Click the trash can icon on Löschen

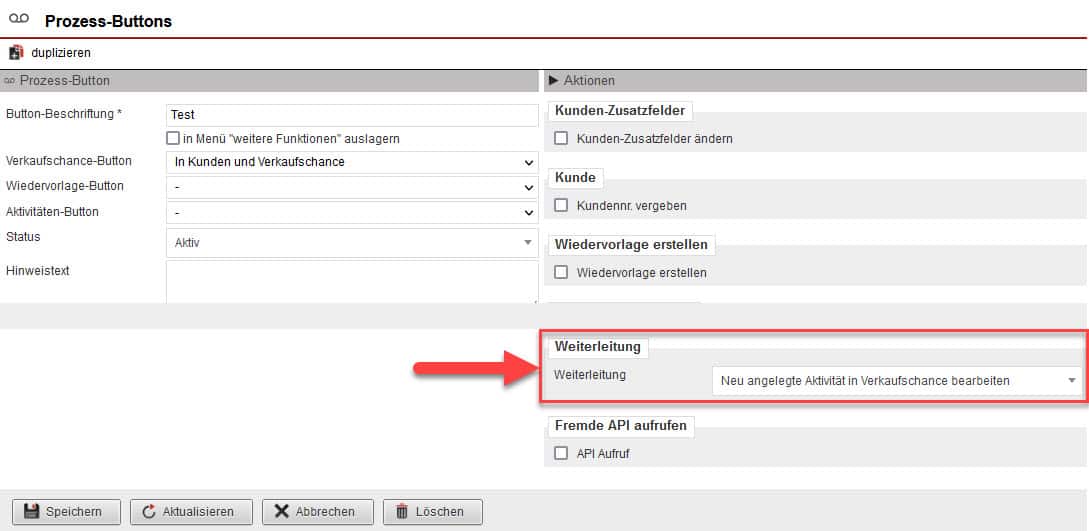pos(402,511)
